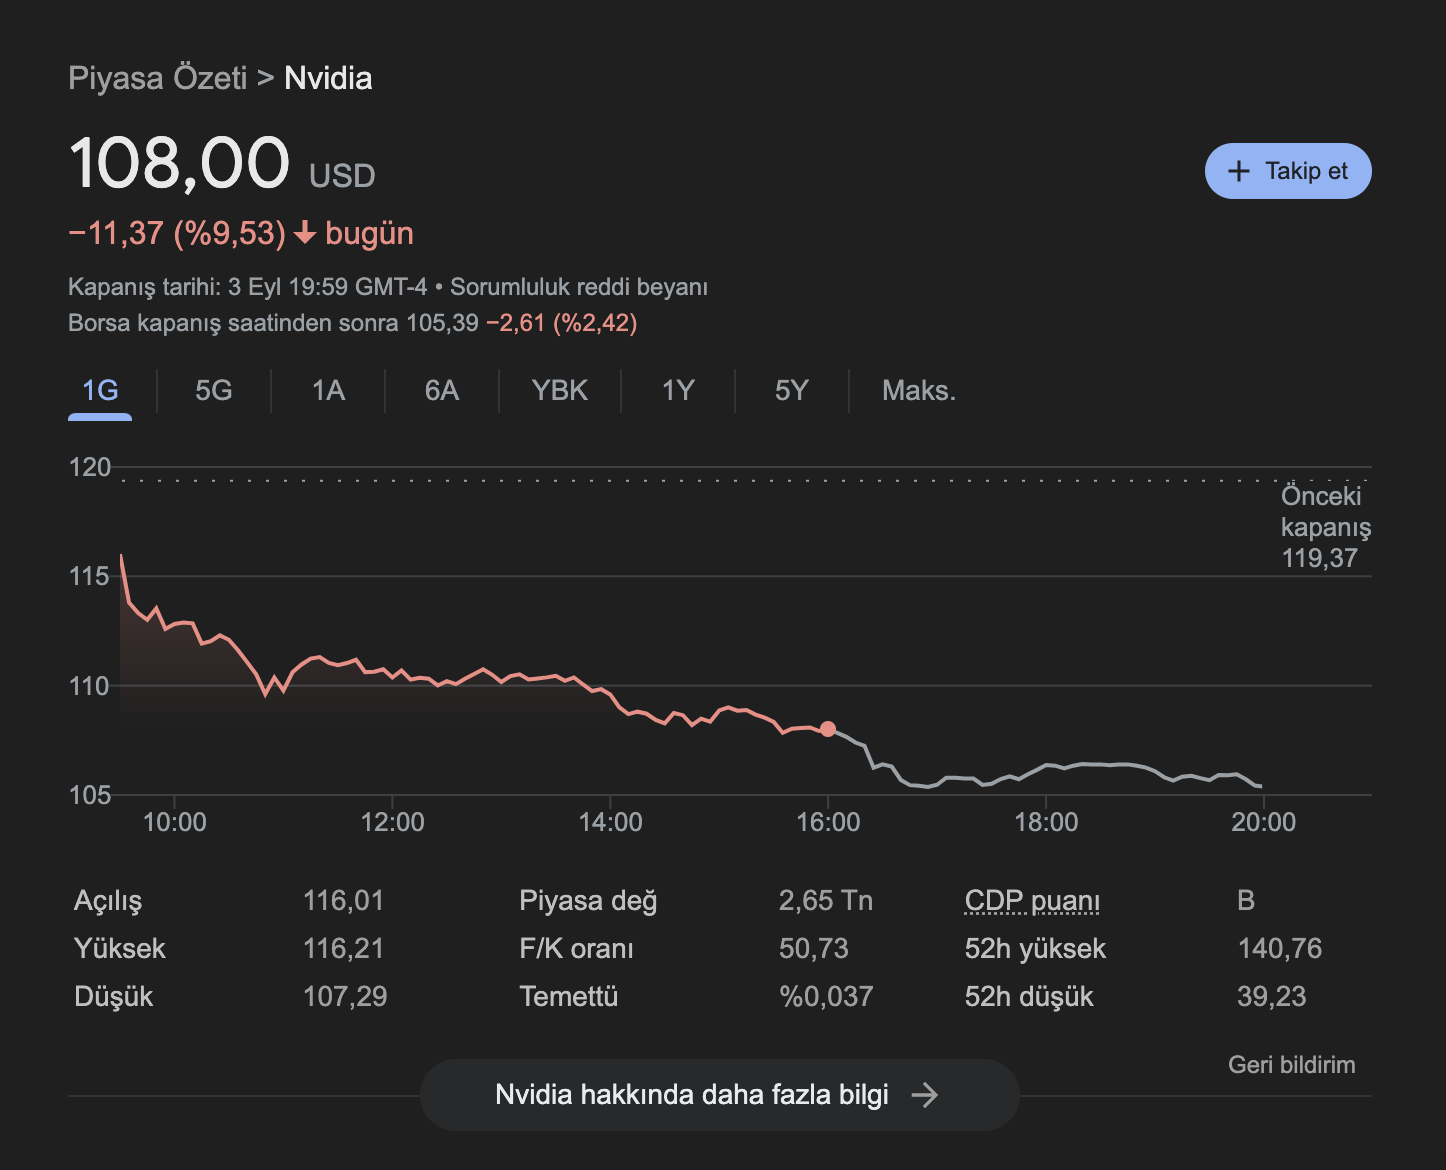Choose the YBK time range tab
The height and width of the screenshot is (1170, 1446).
click(x=560, y=390)
